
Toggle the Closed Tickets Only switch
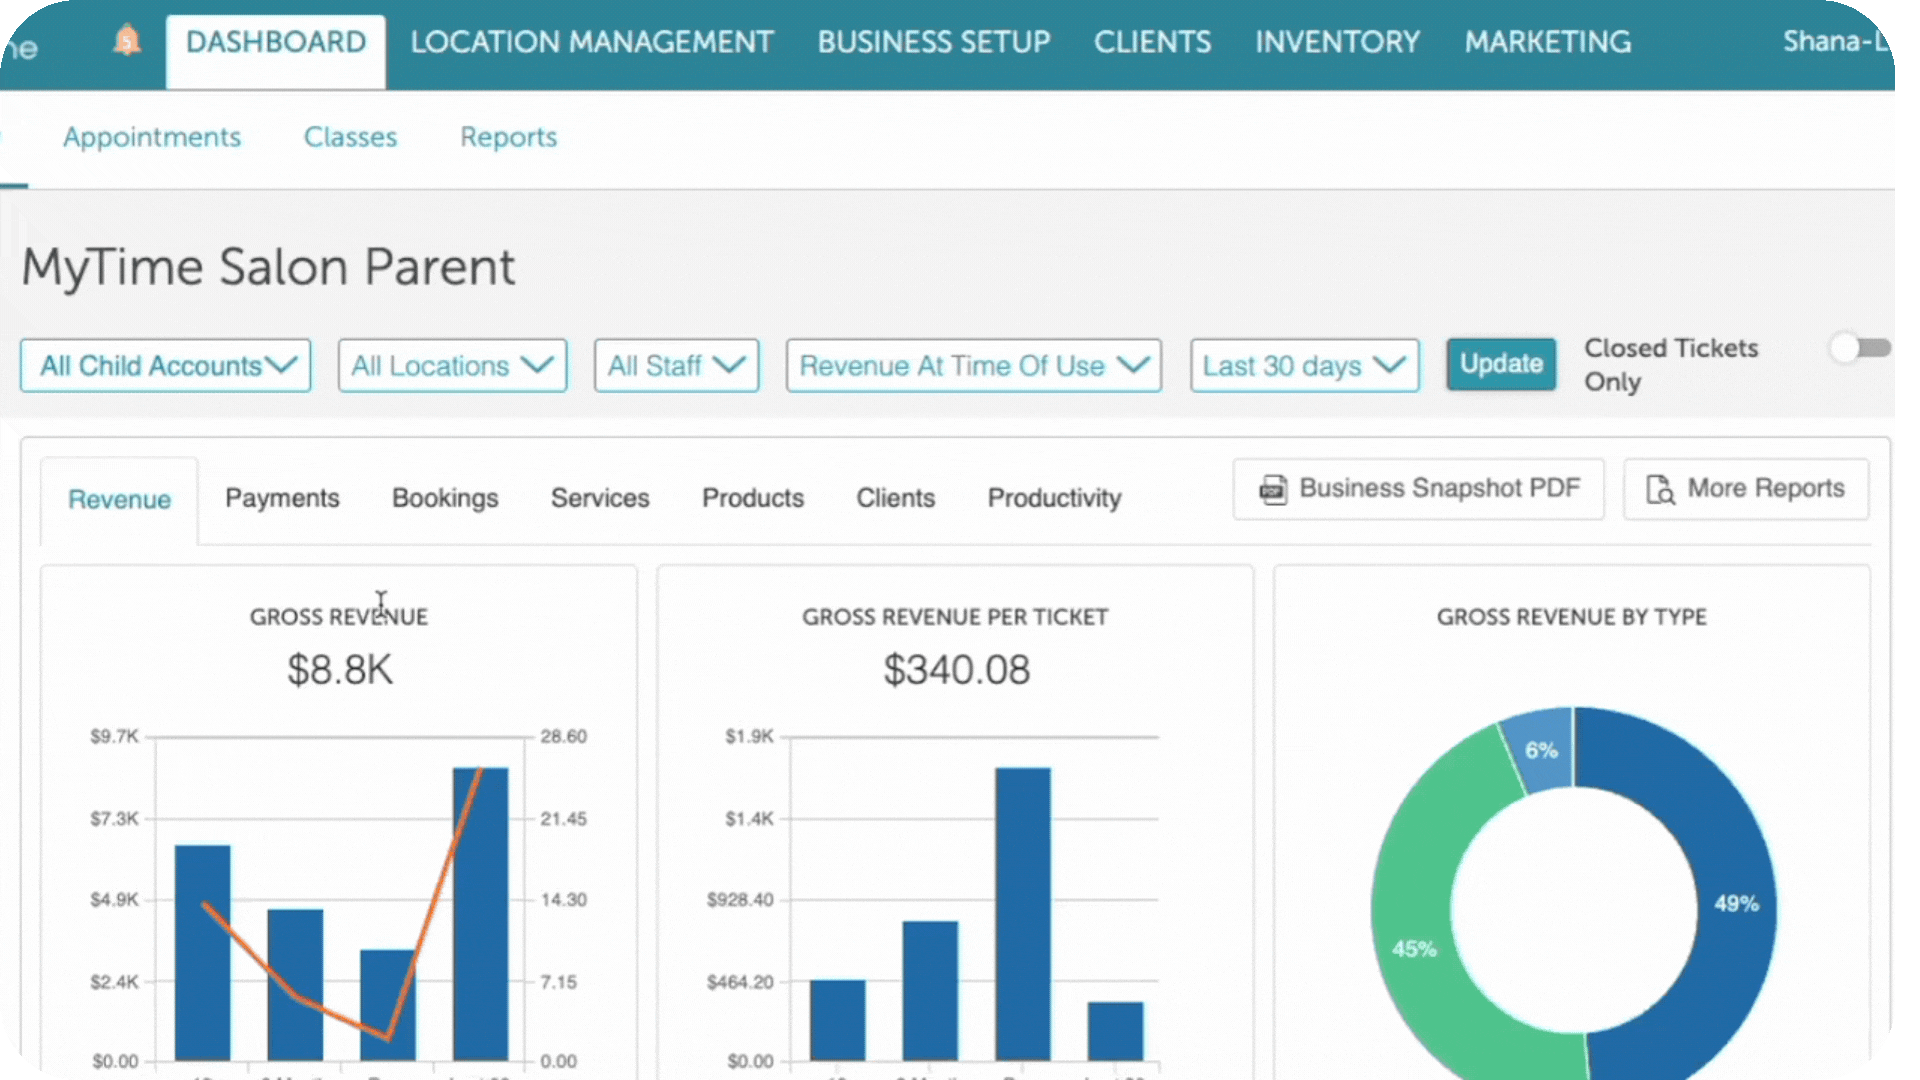(x=1860, y=348)
